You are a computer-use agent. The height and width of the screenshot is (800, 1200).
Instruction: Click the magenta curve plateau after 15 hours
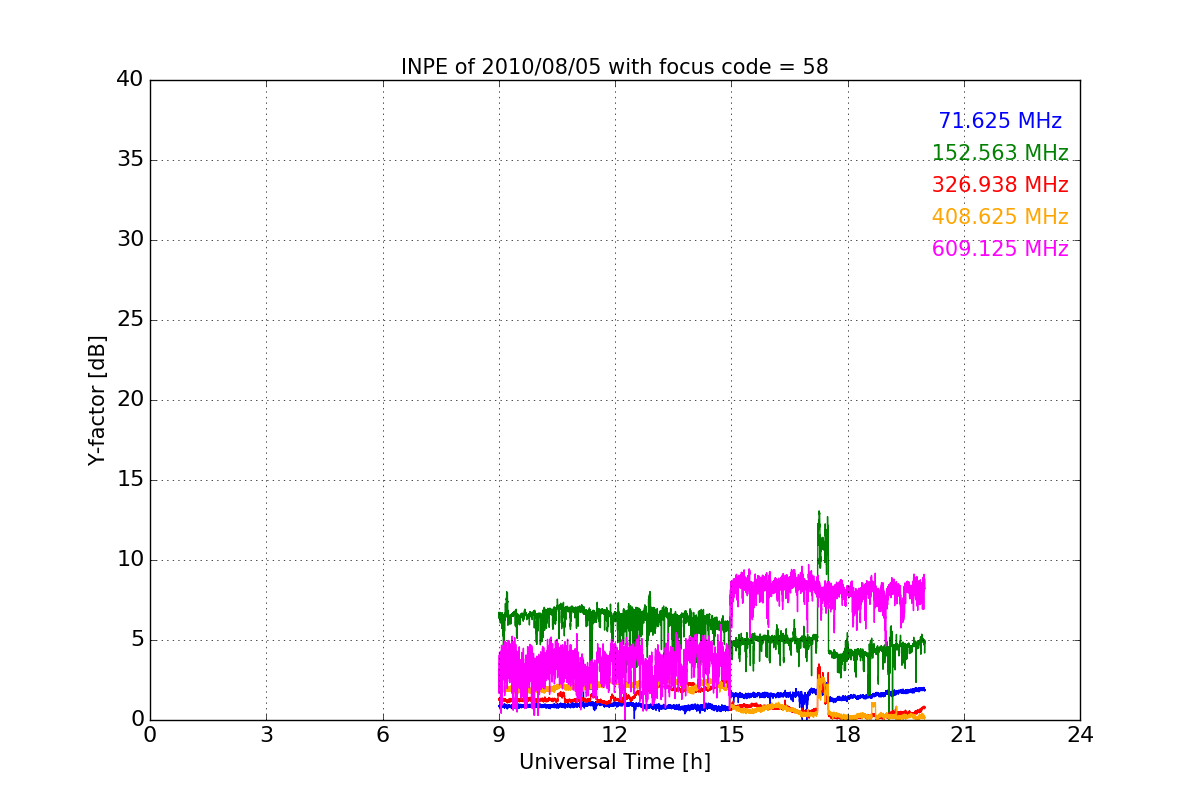coord(828,590)
